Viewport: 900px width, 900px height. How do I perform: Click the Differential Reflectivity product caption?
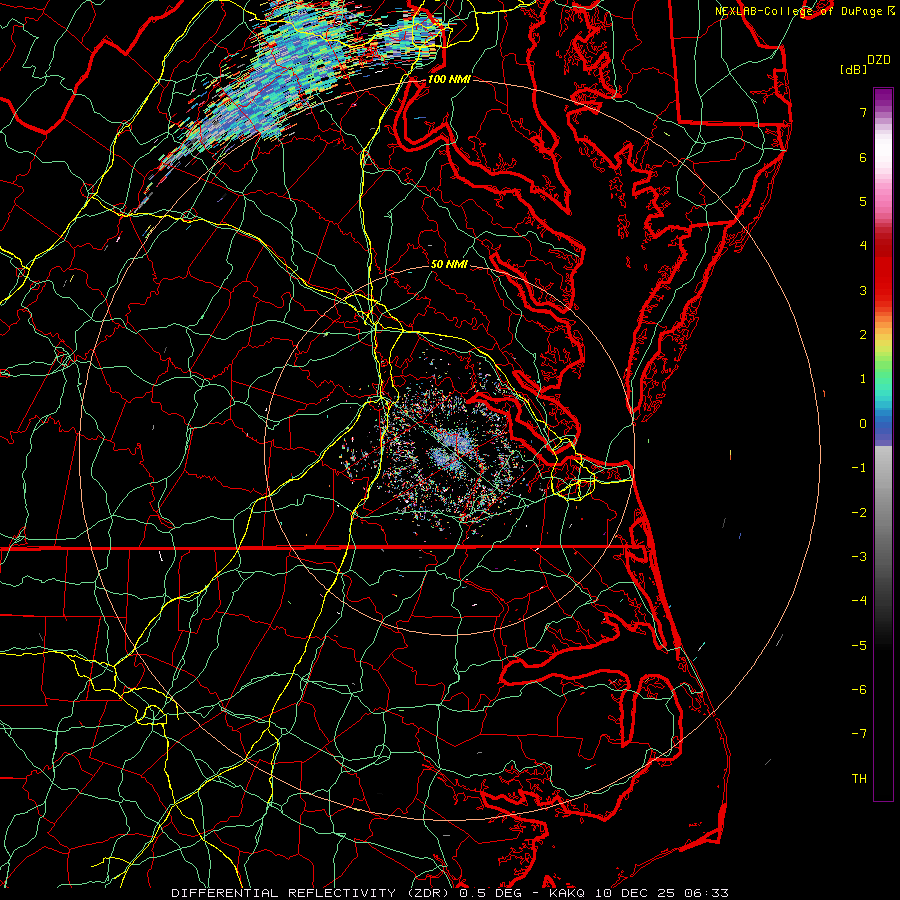[x=312, y=893]
